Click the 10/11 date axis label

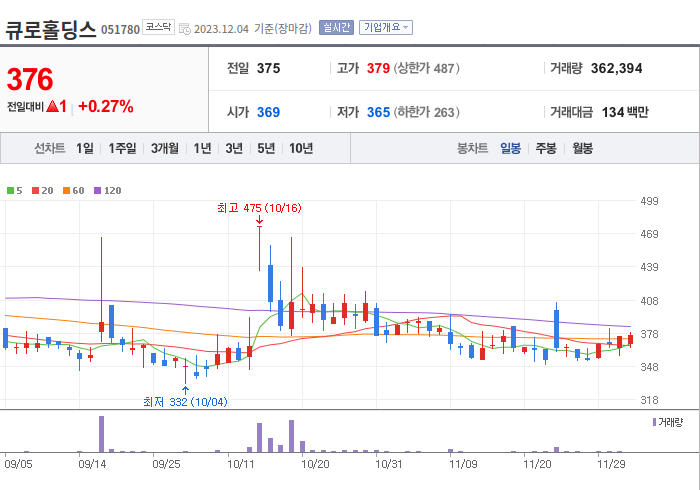tap(241, 464)
